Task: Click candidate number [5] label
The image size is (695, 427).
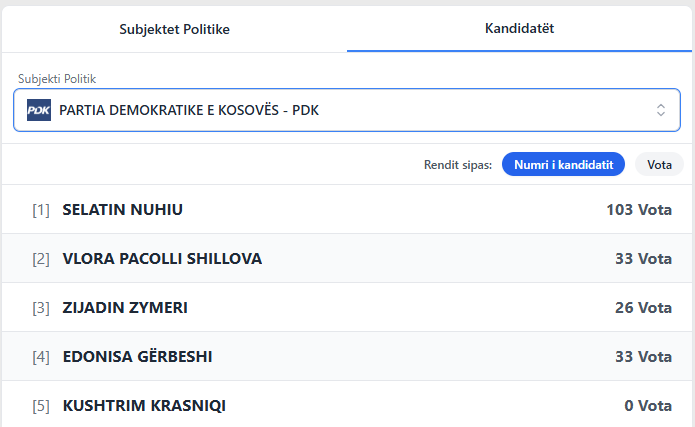Action: (41, 405)
